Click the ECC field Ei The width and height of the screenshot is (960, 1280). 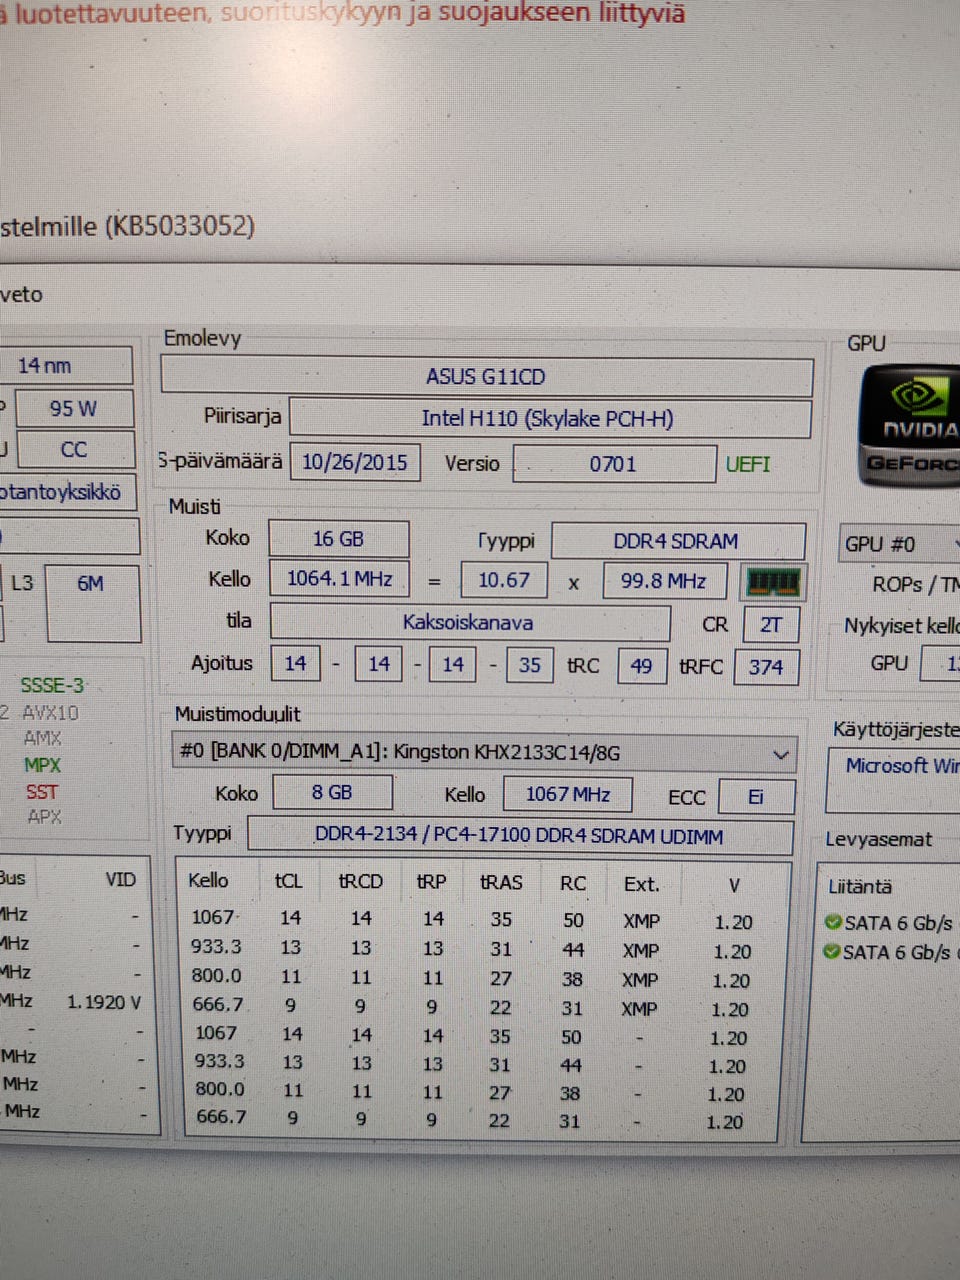756,797
